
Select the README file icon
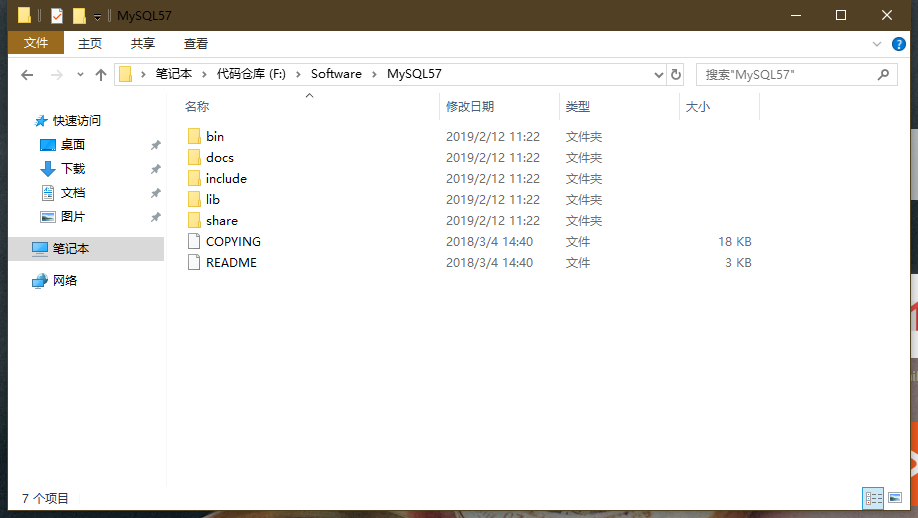pos(194,262)
